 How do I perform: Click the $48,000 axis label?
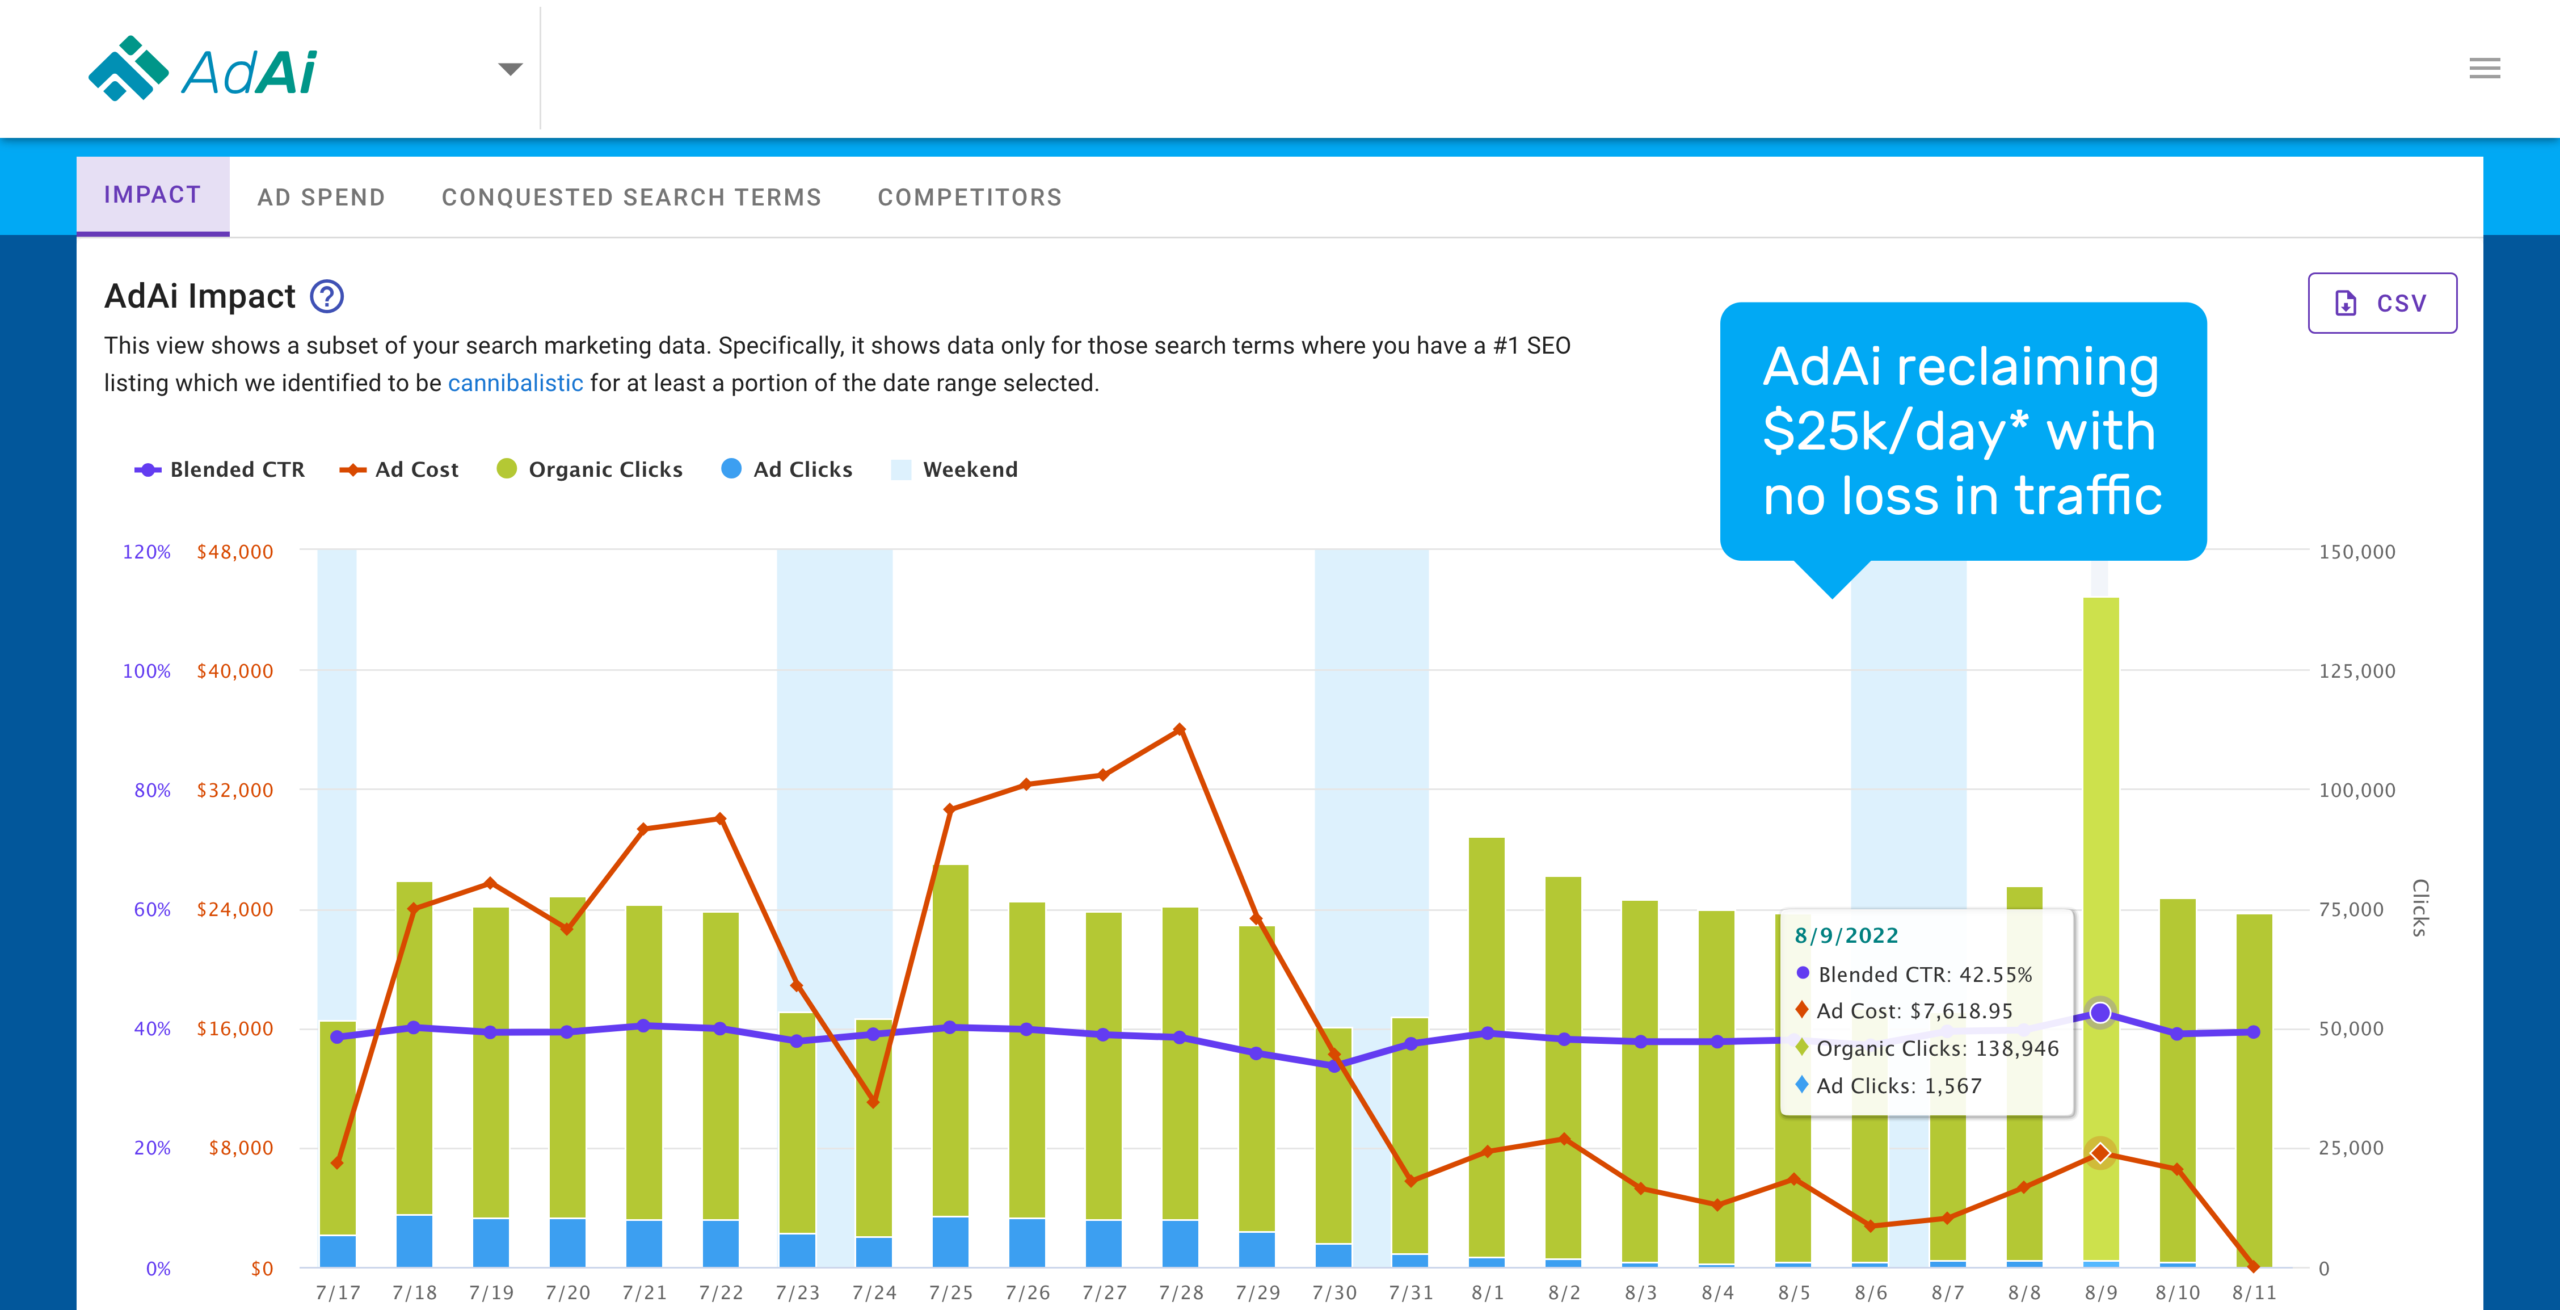pos(235,552)
